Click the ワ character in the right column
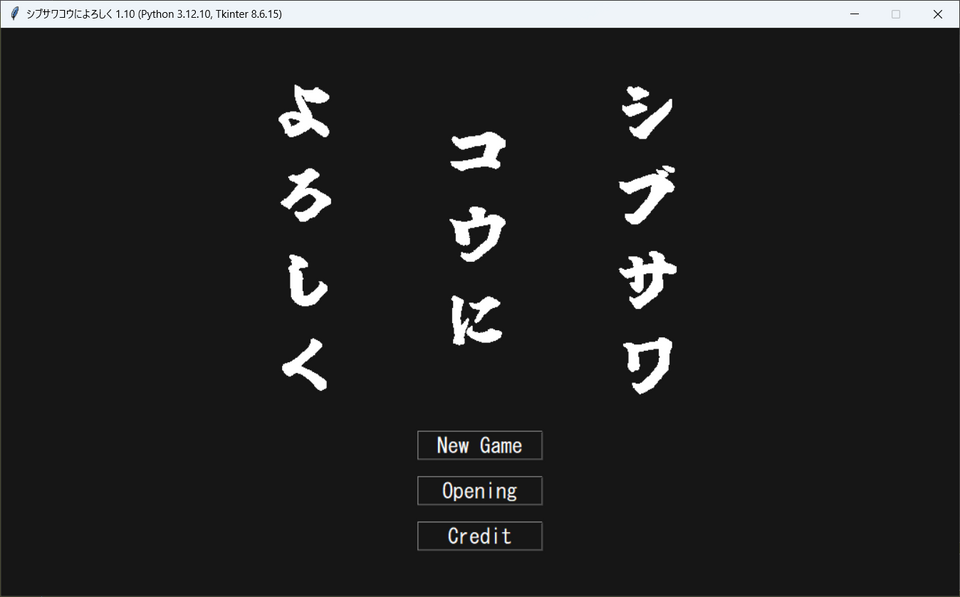Screen dimensions: 960x597 coord(650,363)
